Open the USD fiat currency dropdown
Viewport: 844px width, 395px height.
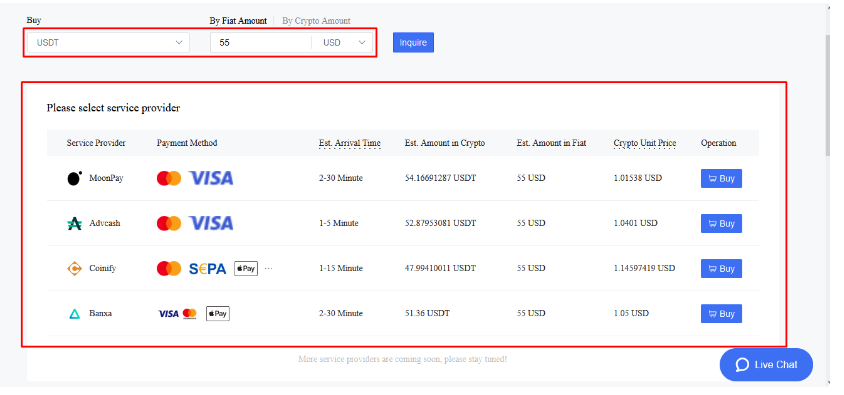pyautogui.click(x=344, y=43)
